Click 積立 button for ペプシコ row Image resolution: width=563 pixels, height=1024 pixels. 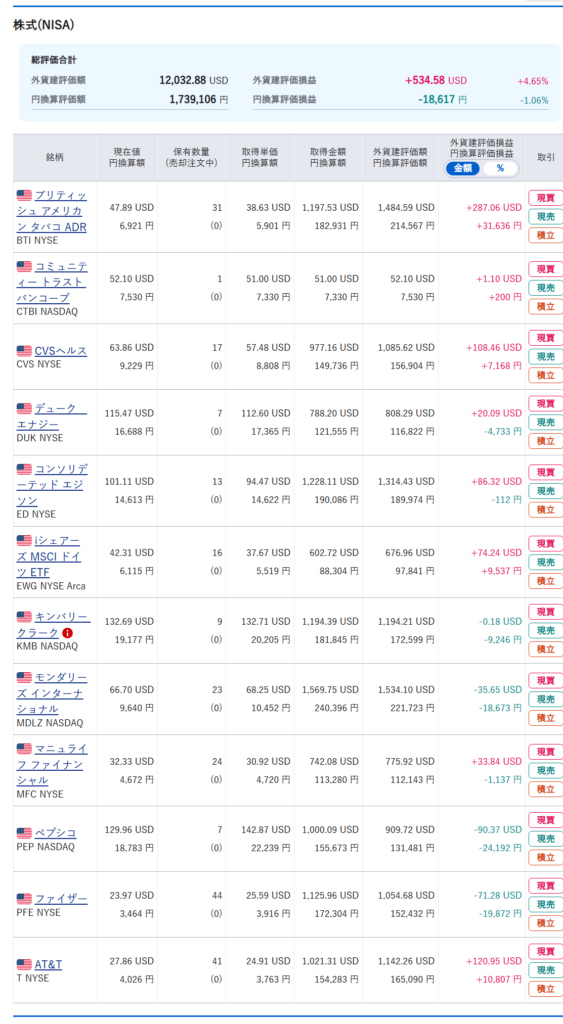click(x=545, y=857)
